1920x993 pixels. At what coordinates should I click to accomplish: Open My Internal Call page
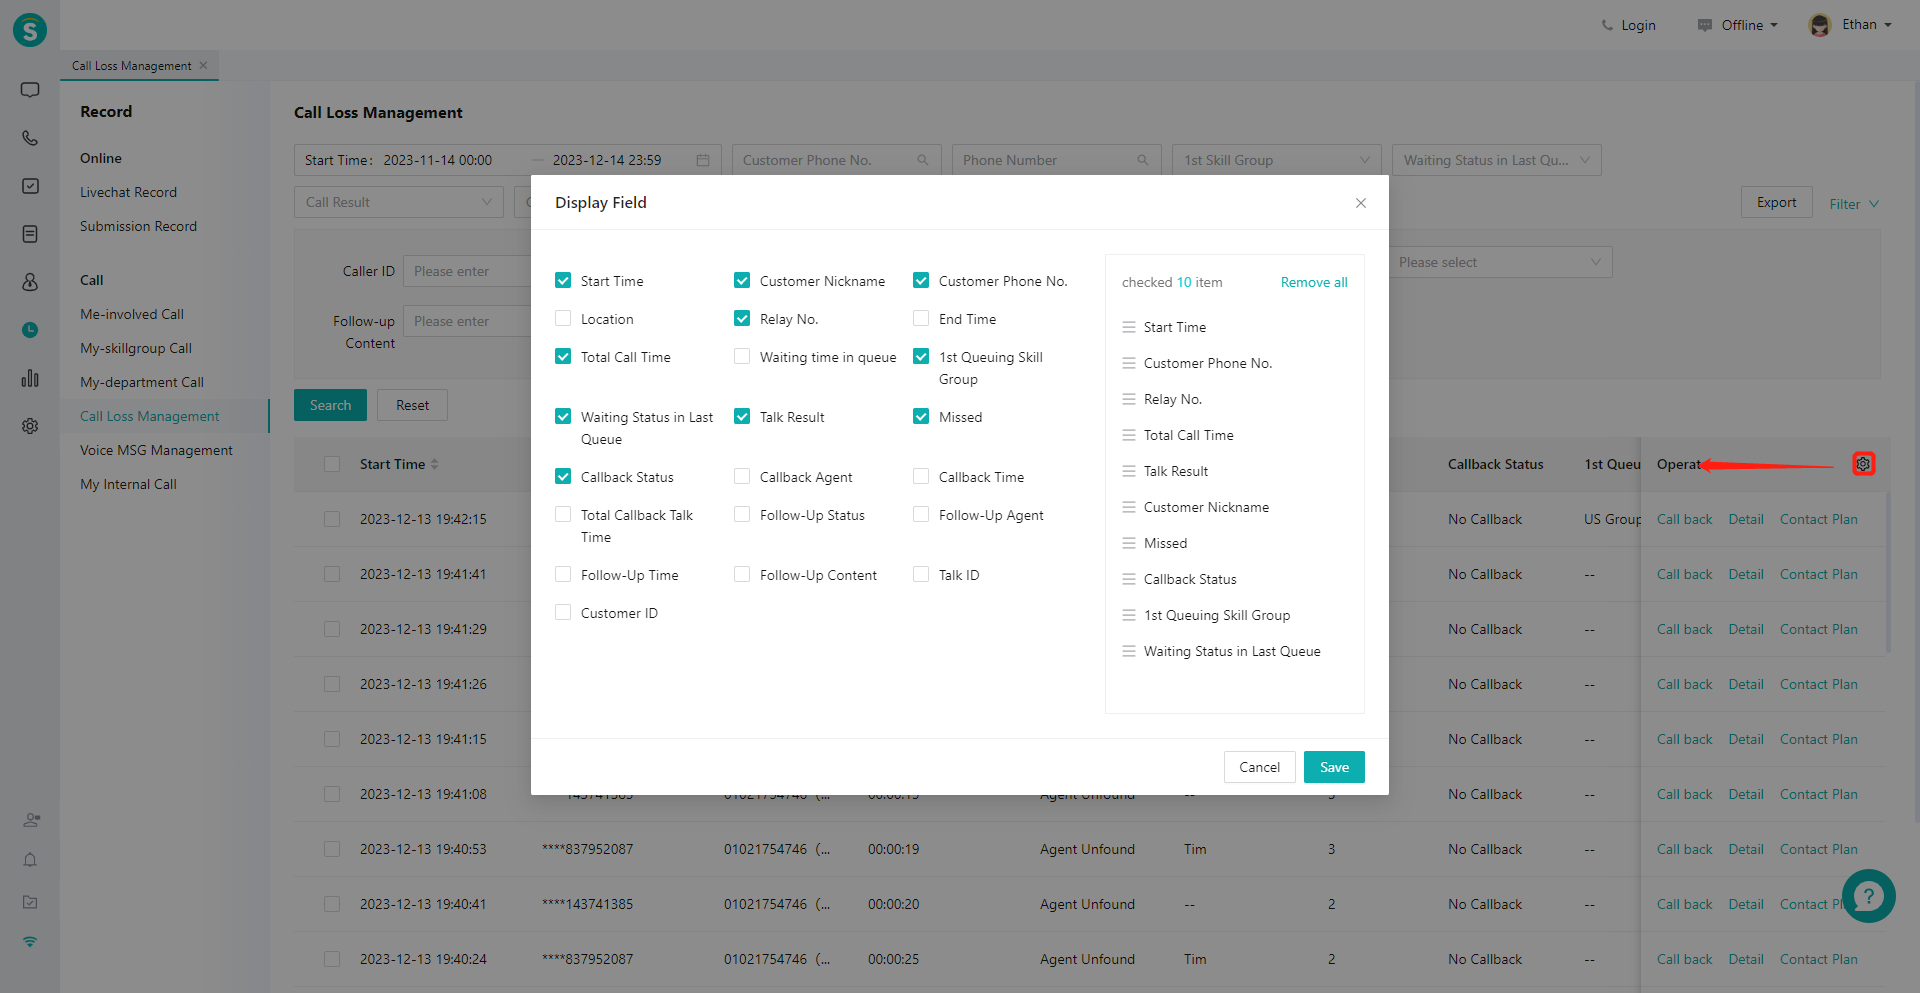pyautogui.click(x=128, y=484)
